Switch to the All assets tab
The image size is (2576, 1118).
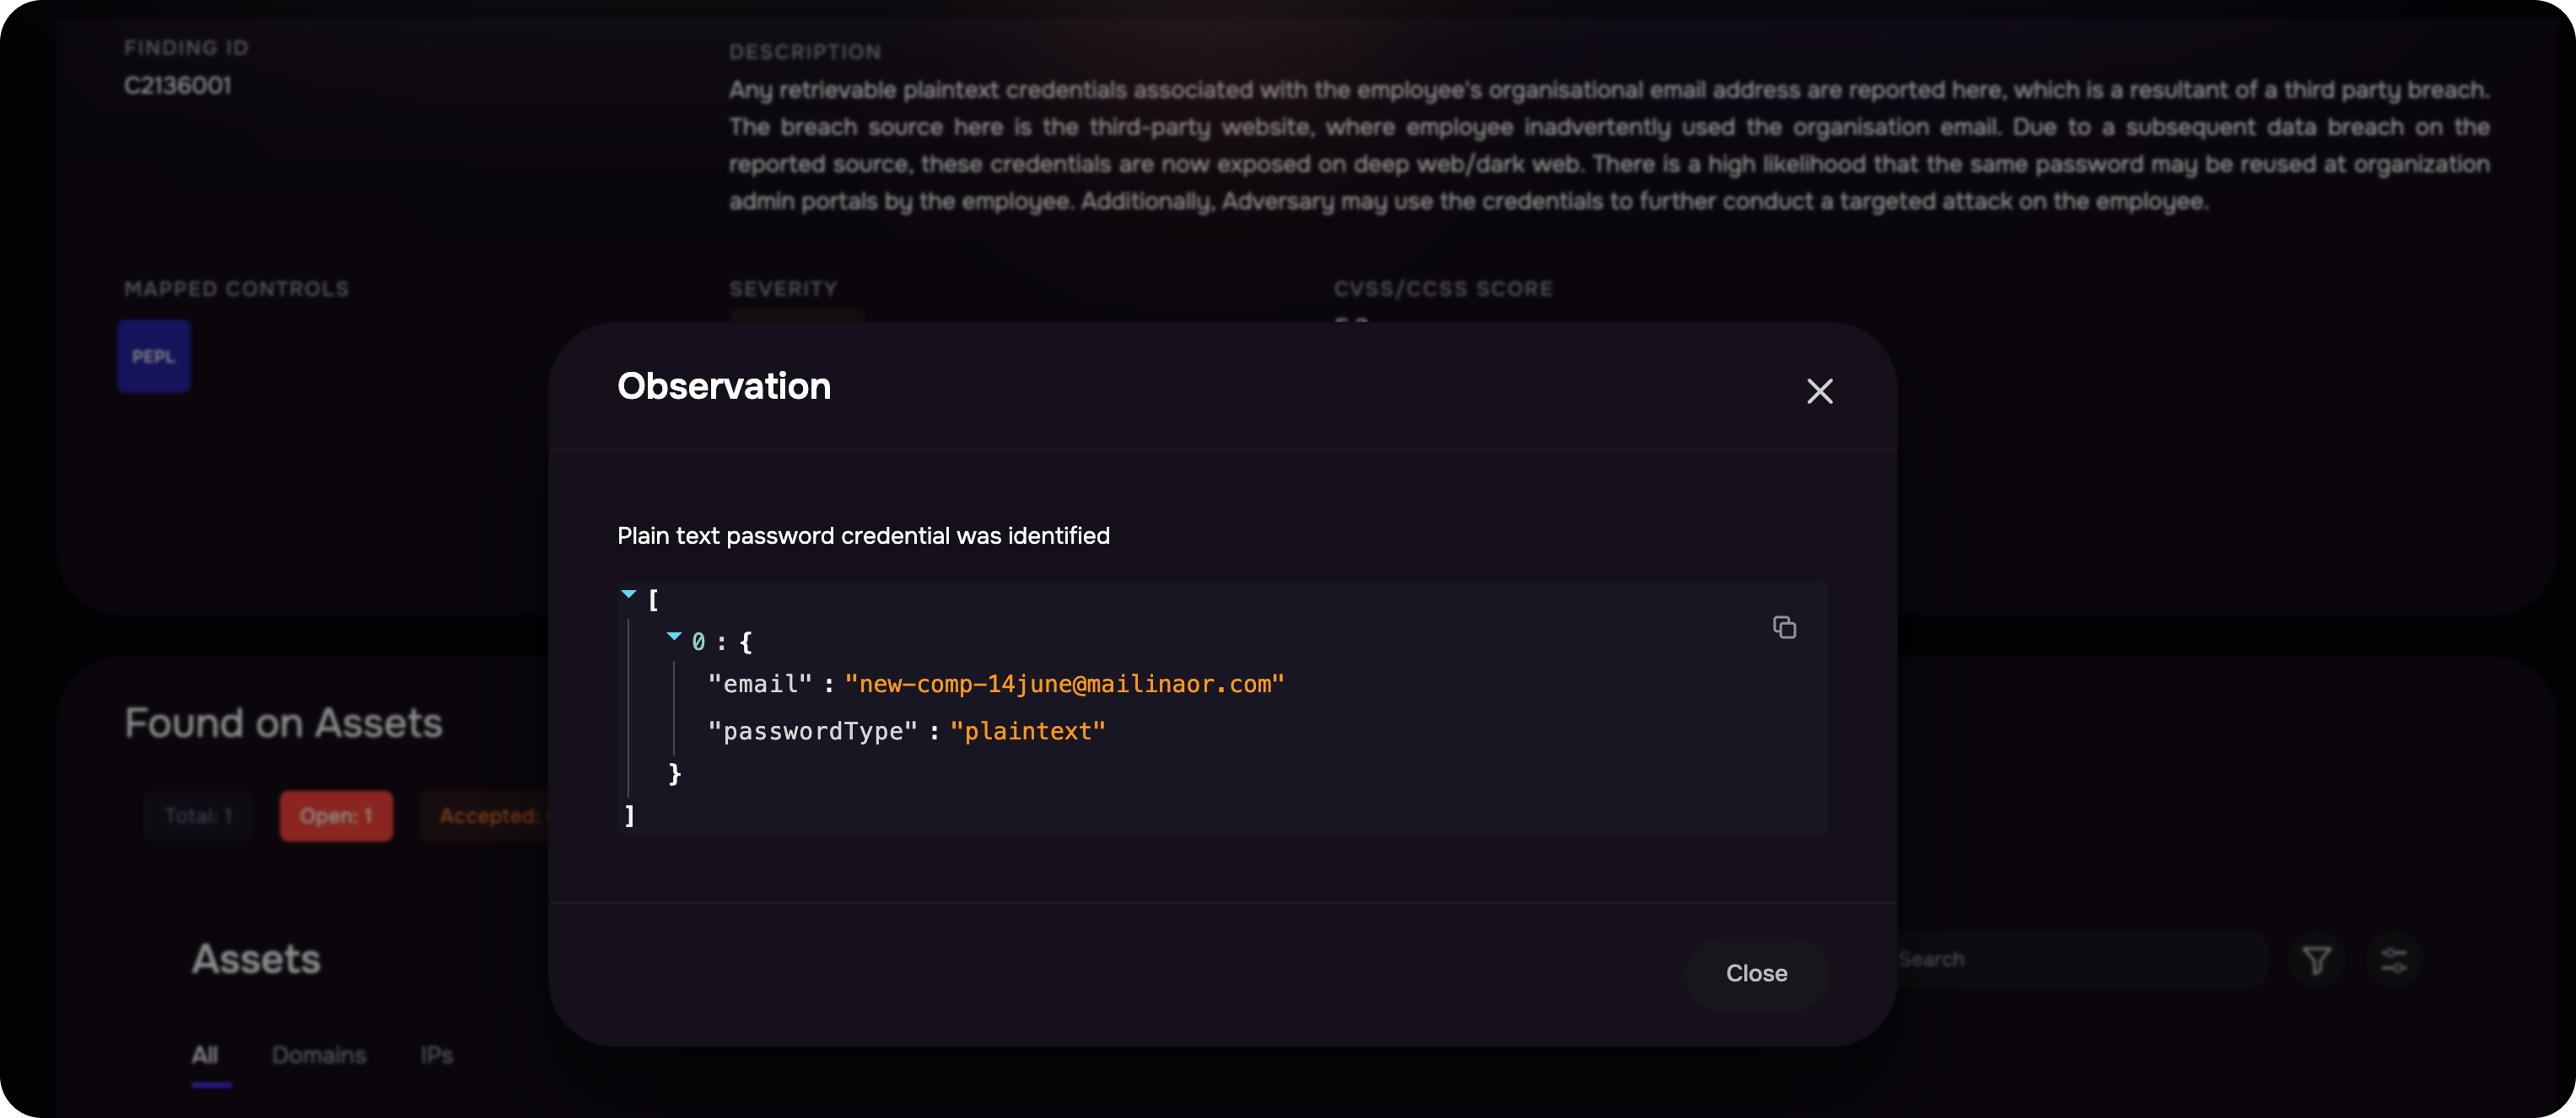[x=205, y=1055]
